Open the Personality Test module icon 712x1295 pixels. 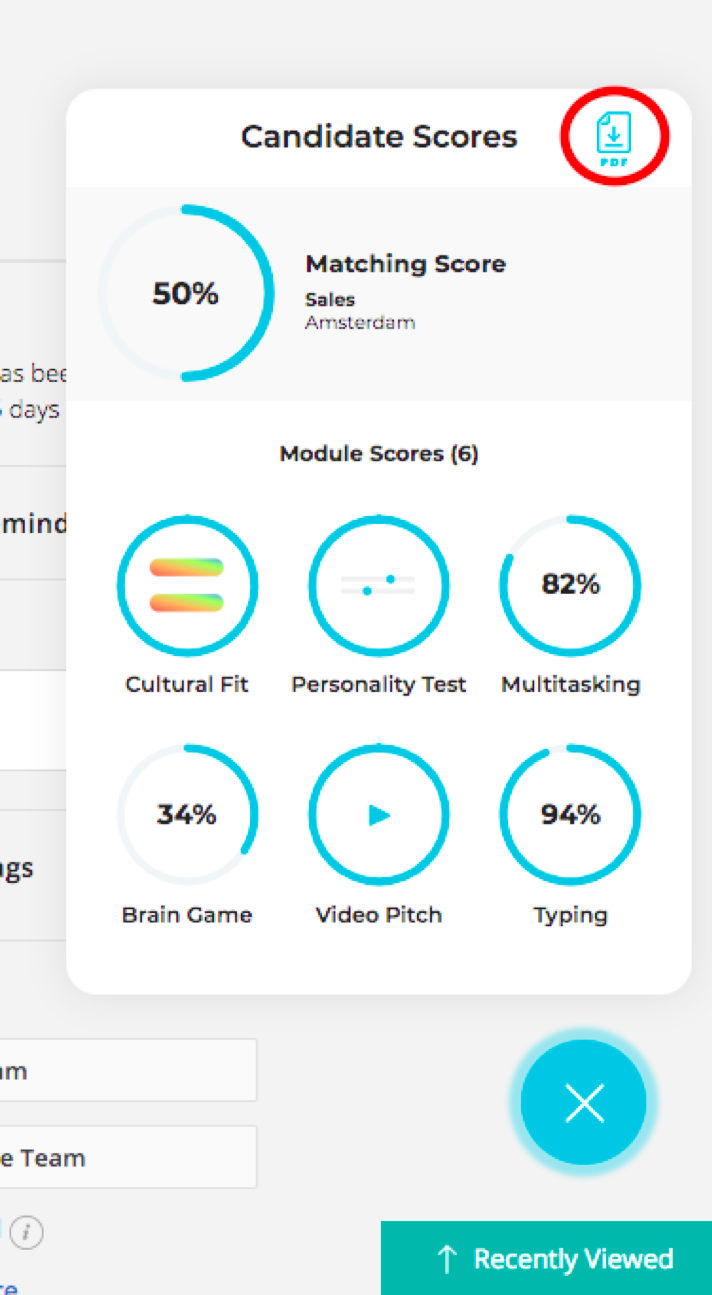379,586
